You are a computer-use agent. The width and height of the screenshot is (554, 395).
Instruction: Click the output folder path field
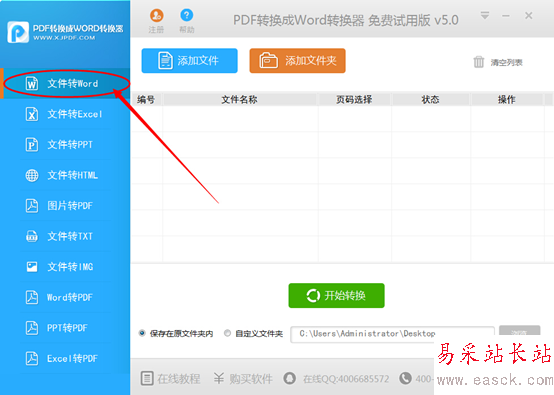coord(392,334)
